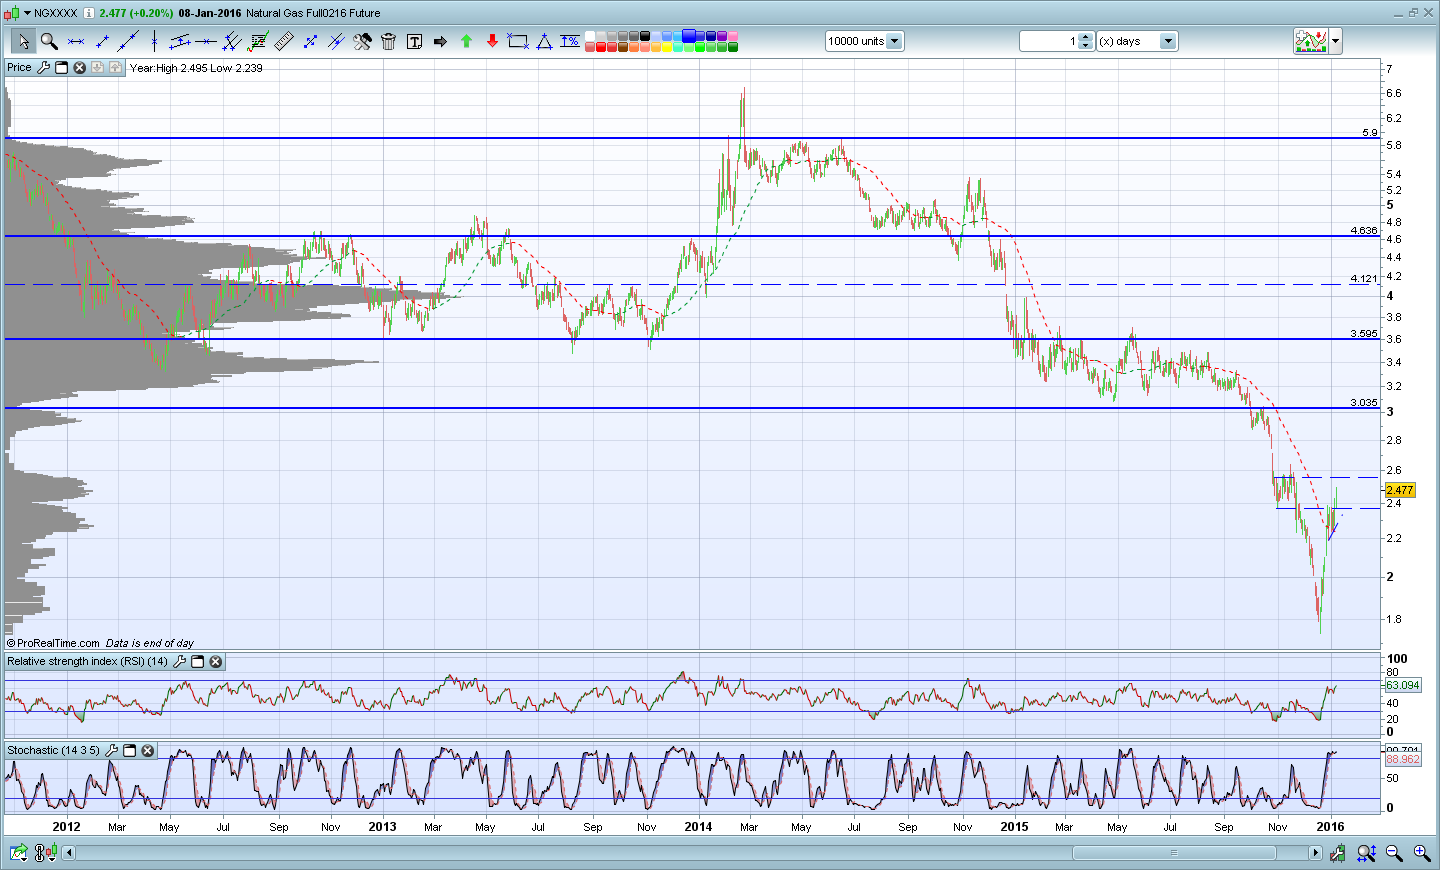Open the 10000 units dropdown
This screenshot has width=1440, height=870.
pyautogui.click(x=894, y=41)
